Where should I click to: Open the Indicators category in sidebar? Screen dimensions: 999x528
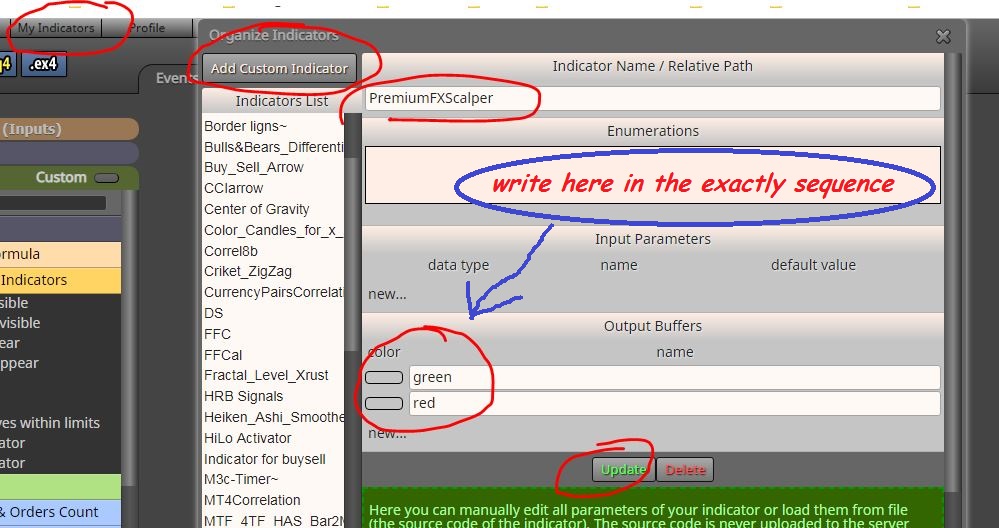tap(60, 280)
